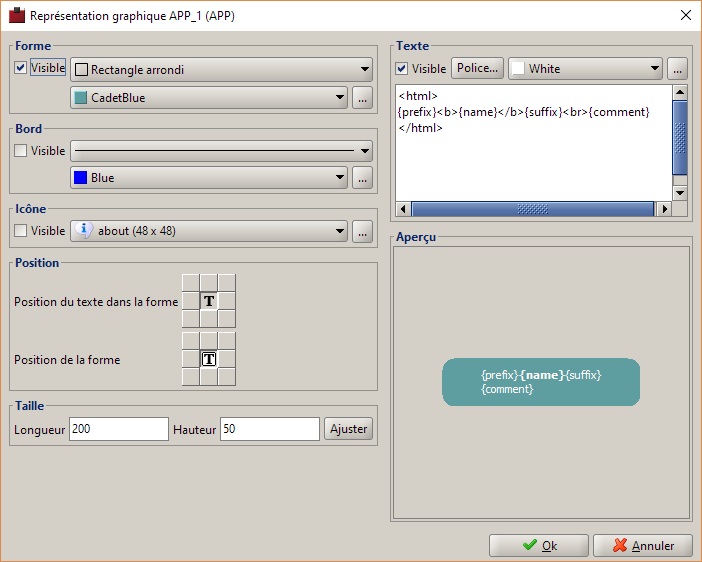
Task: Select top-center cell of text position grid
Action: click(x=209, y=283)
